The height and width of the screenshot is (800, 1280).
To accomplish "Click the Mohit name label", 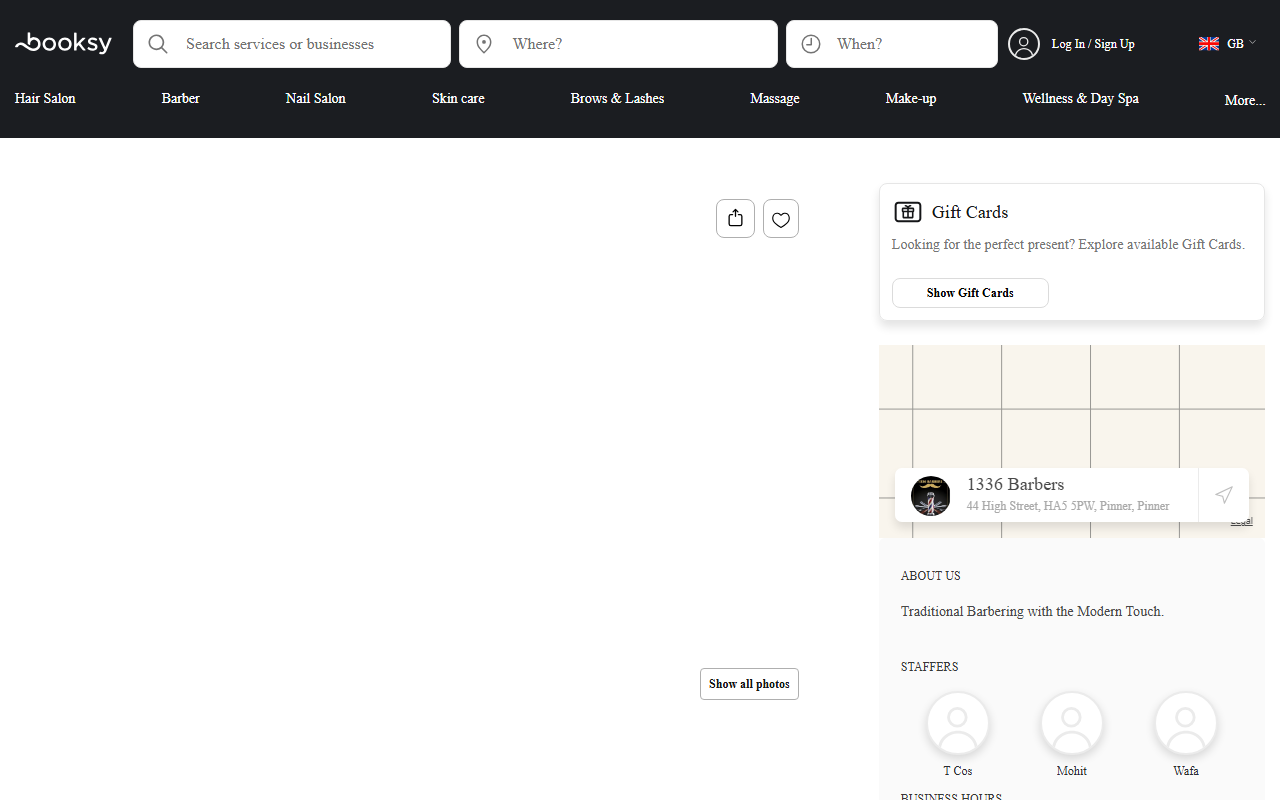I will pyautogui.click(x=1072, y=771).
